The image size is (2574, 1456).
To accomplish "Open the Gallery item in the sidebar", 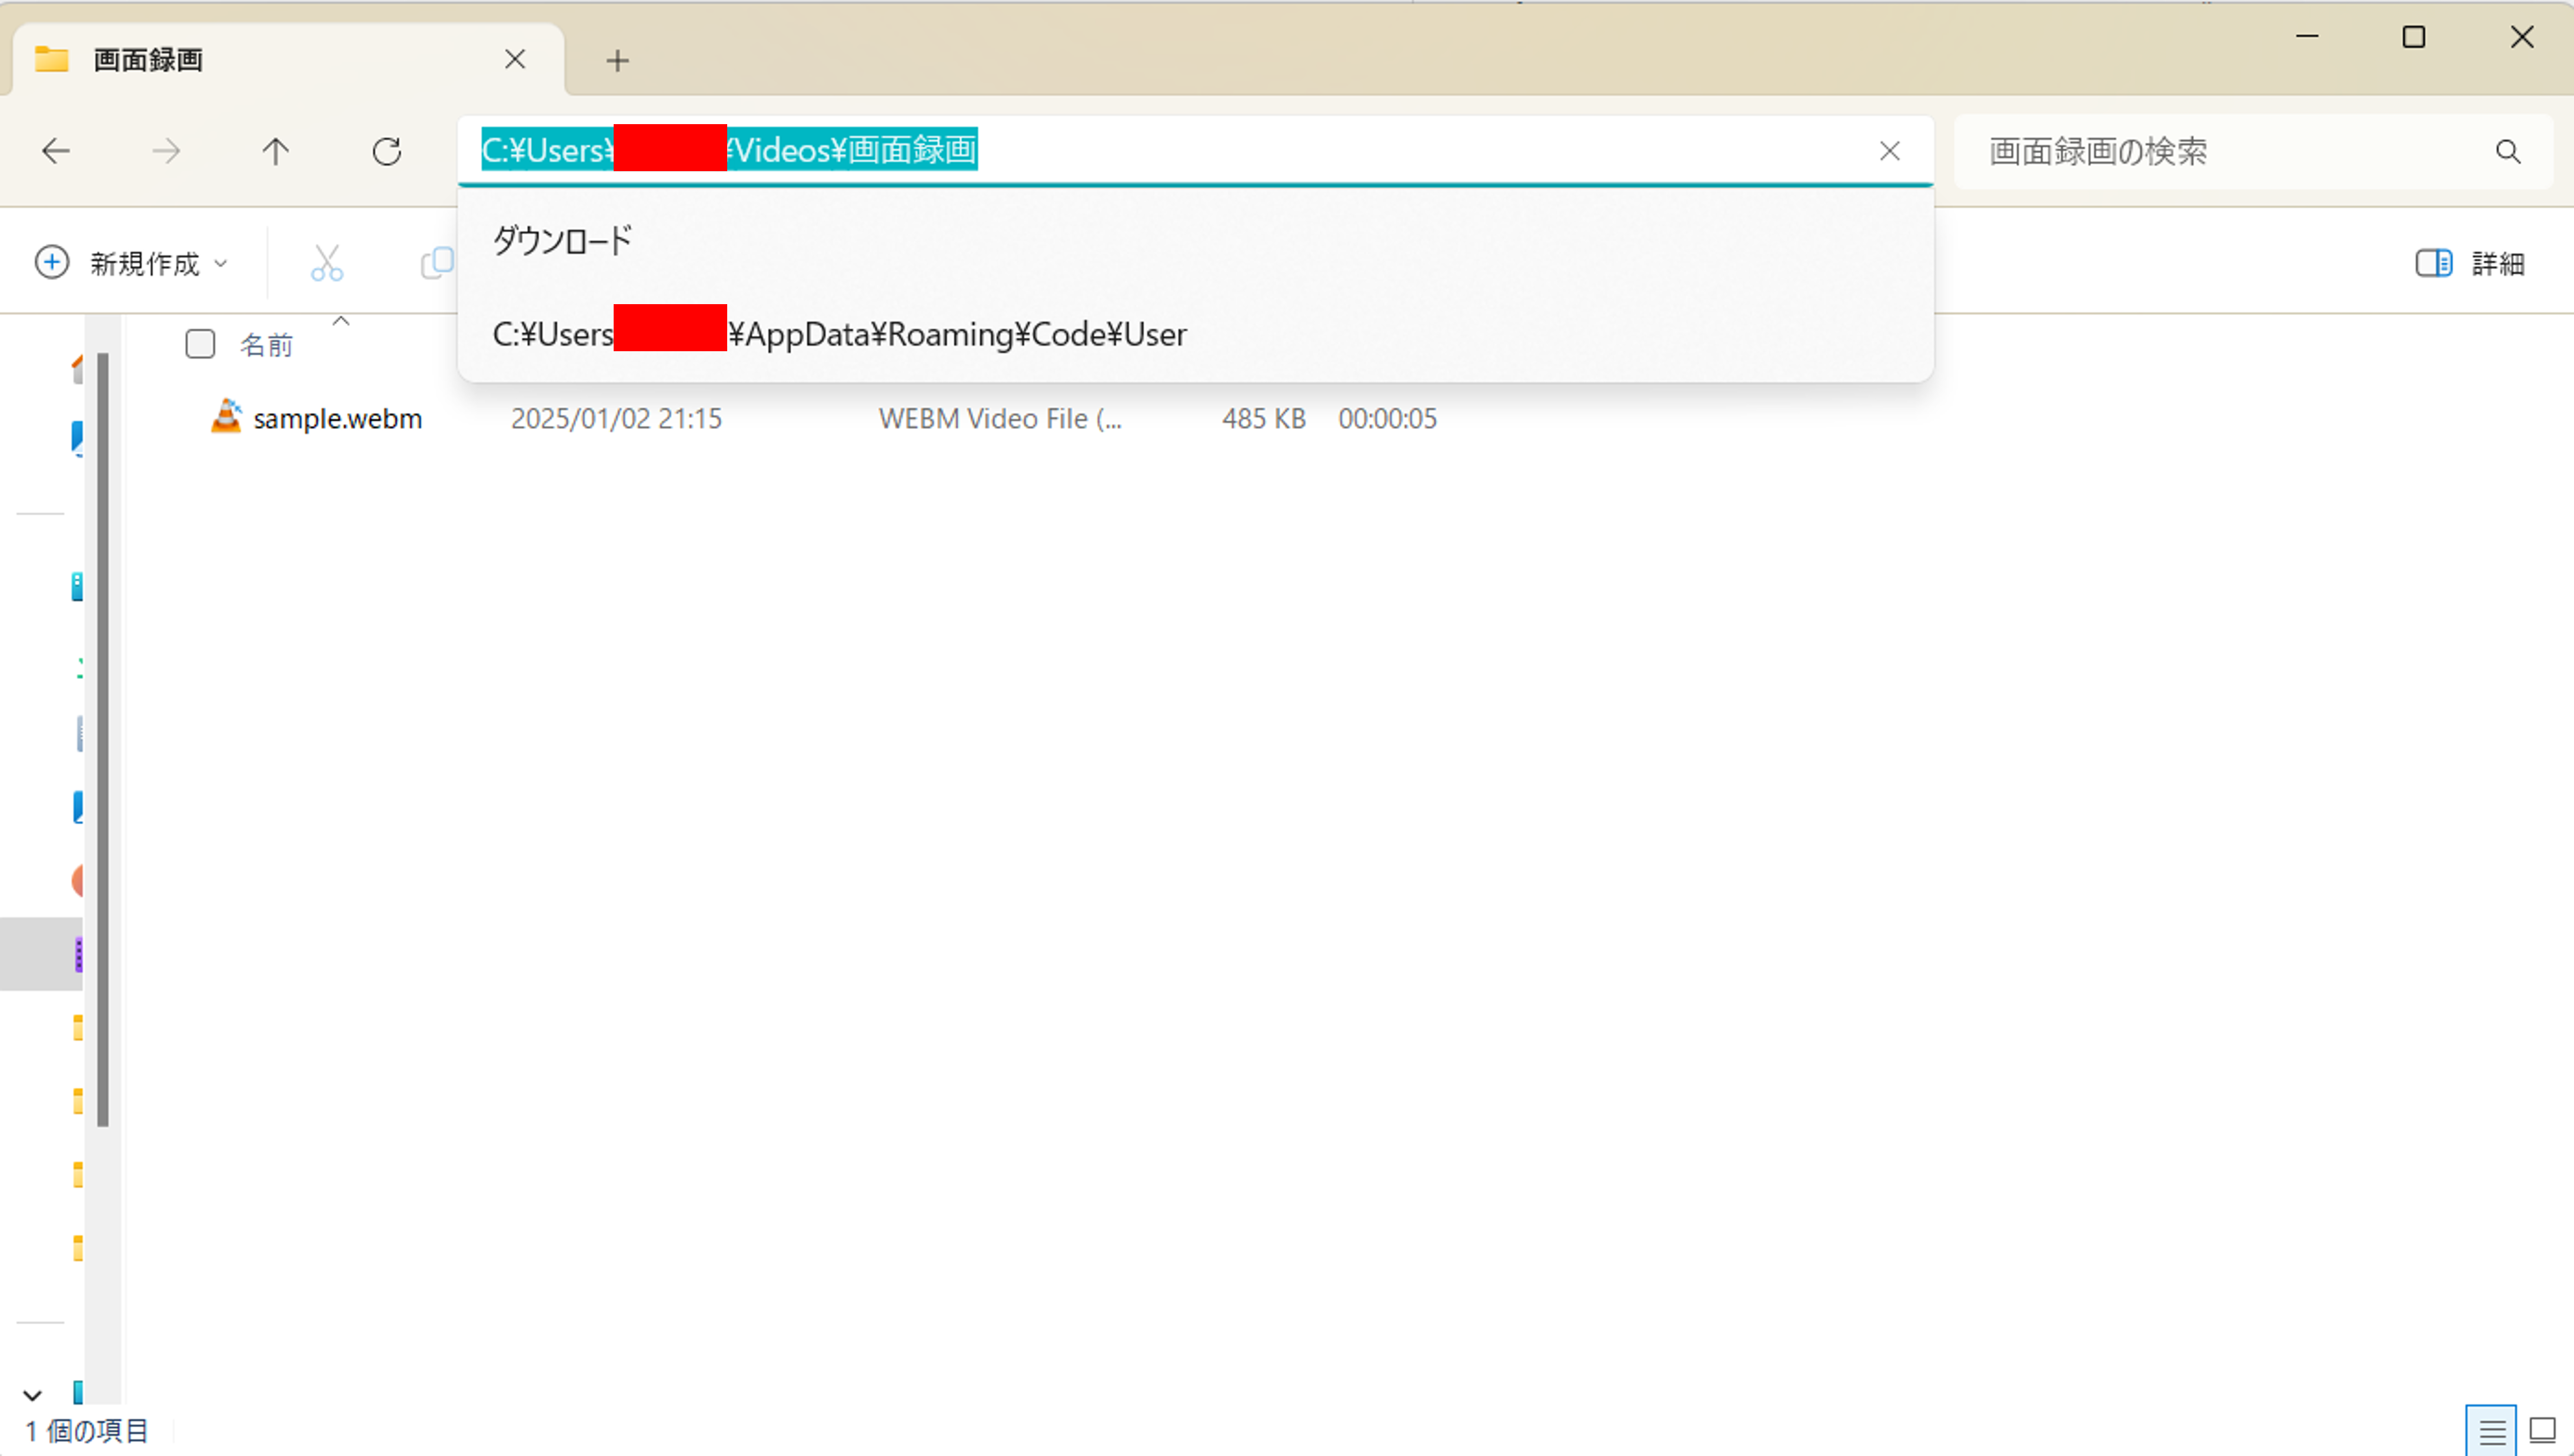I will (x=77, y=437).
